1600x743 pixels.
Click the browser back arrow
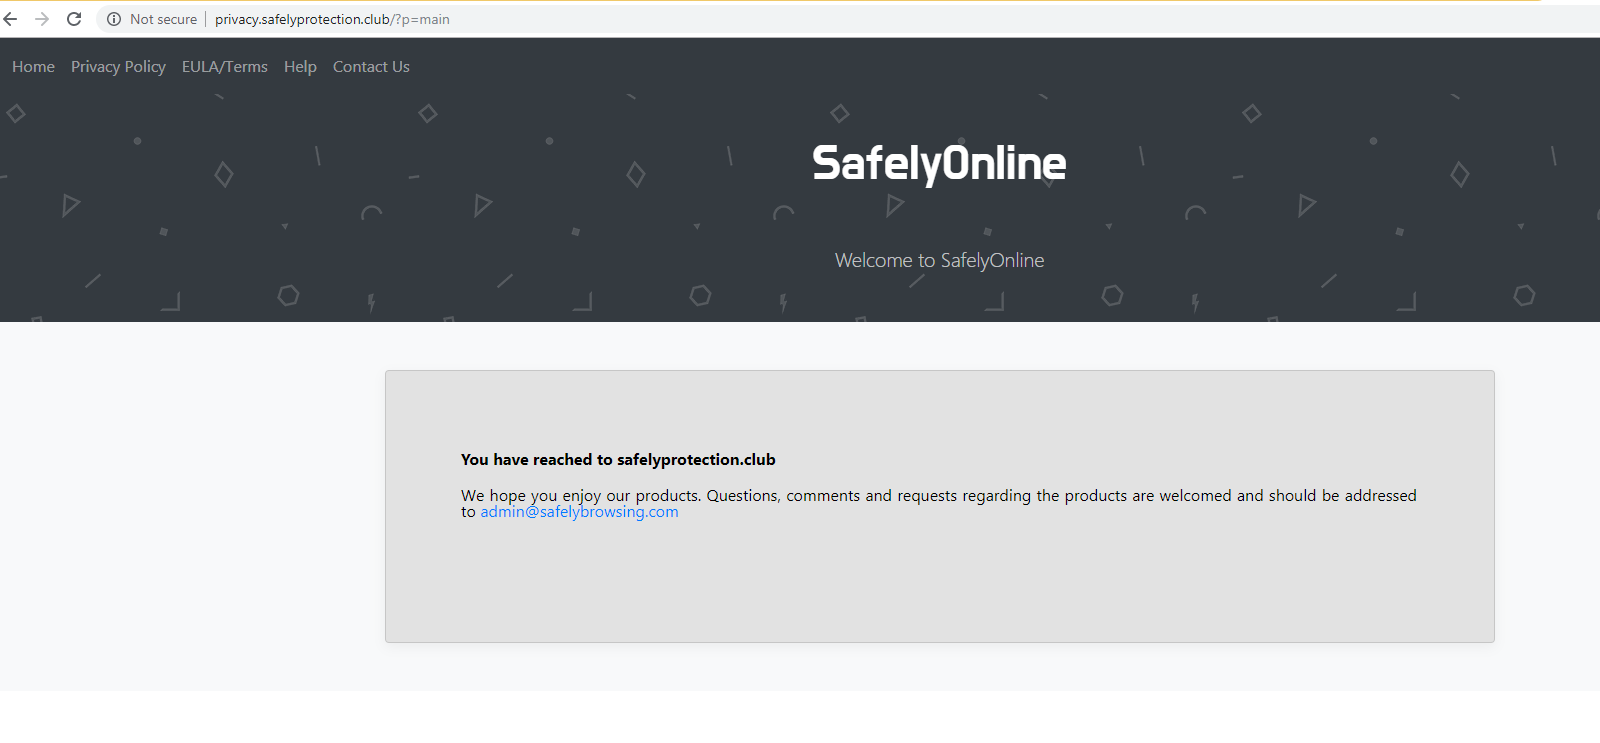[11, 19]
